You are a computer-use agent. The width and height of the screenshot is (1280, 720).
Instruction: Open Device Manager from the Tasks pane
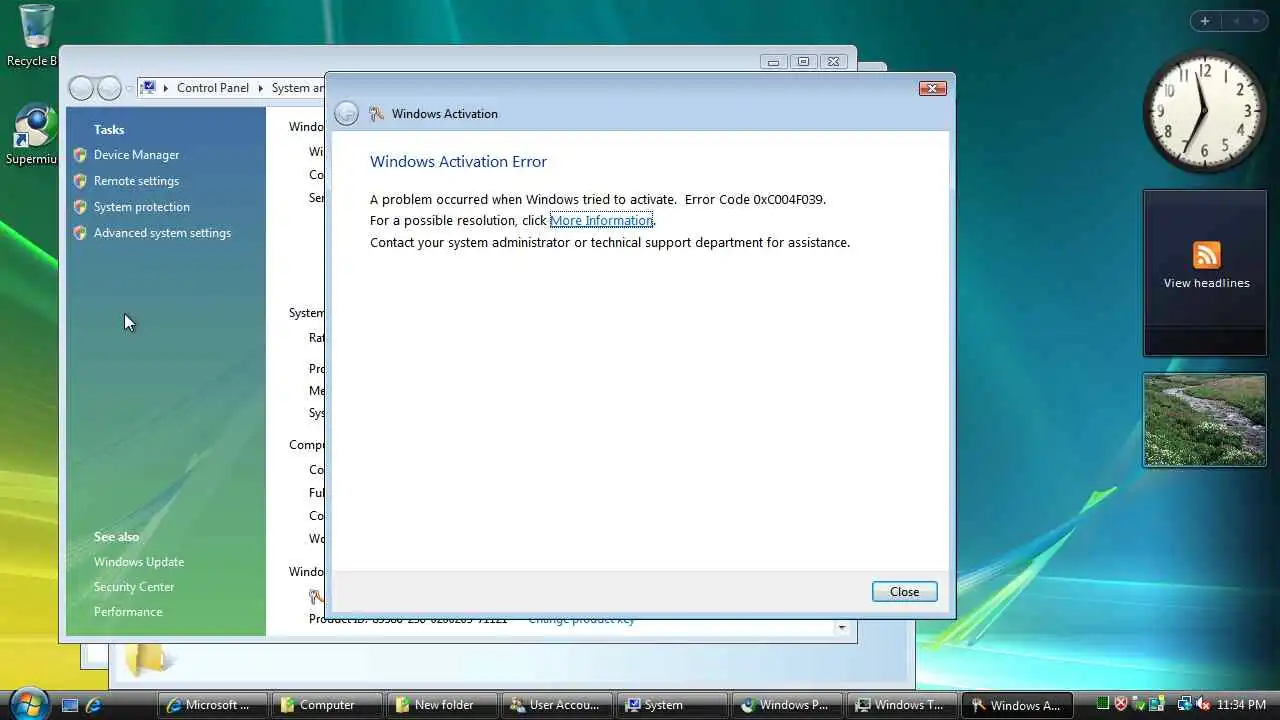point(136,155)
